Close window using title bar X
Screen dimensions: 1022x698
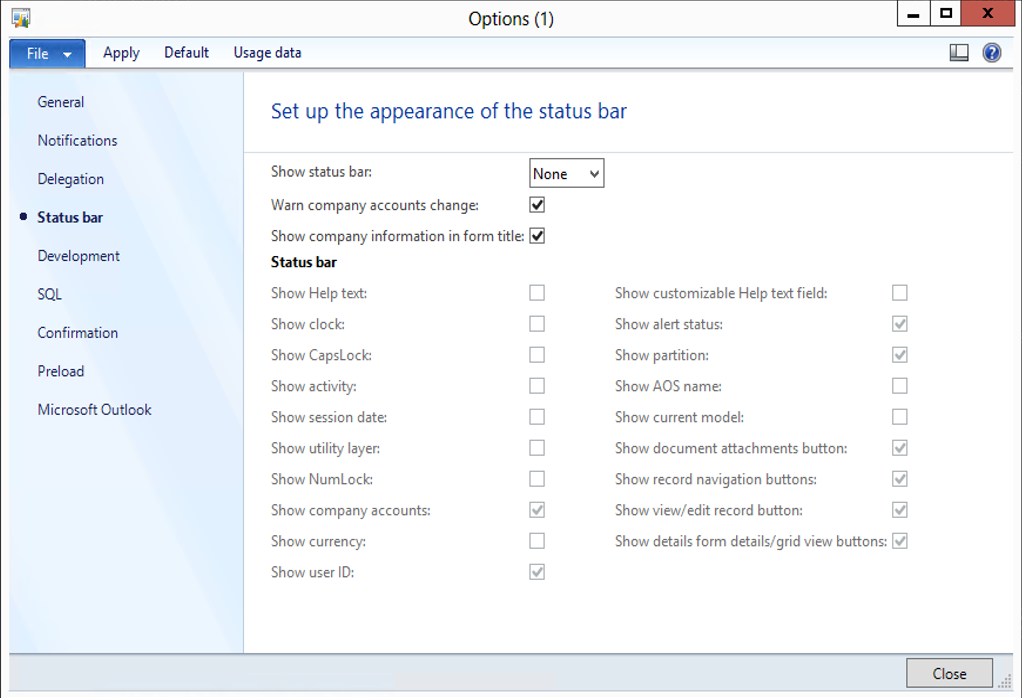point(988,14)
